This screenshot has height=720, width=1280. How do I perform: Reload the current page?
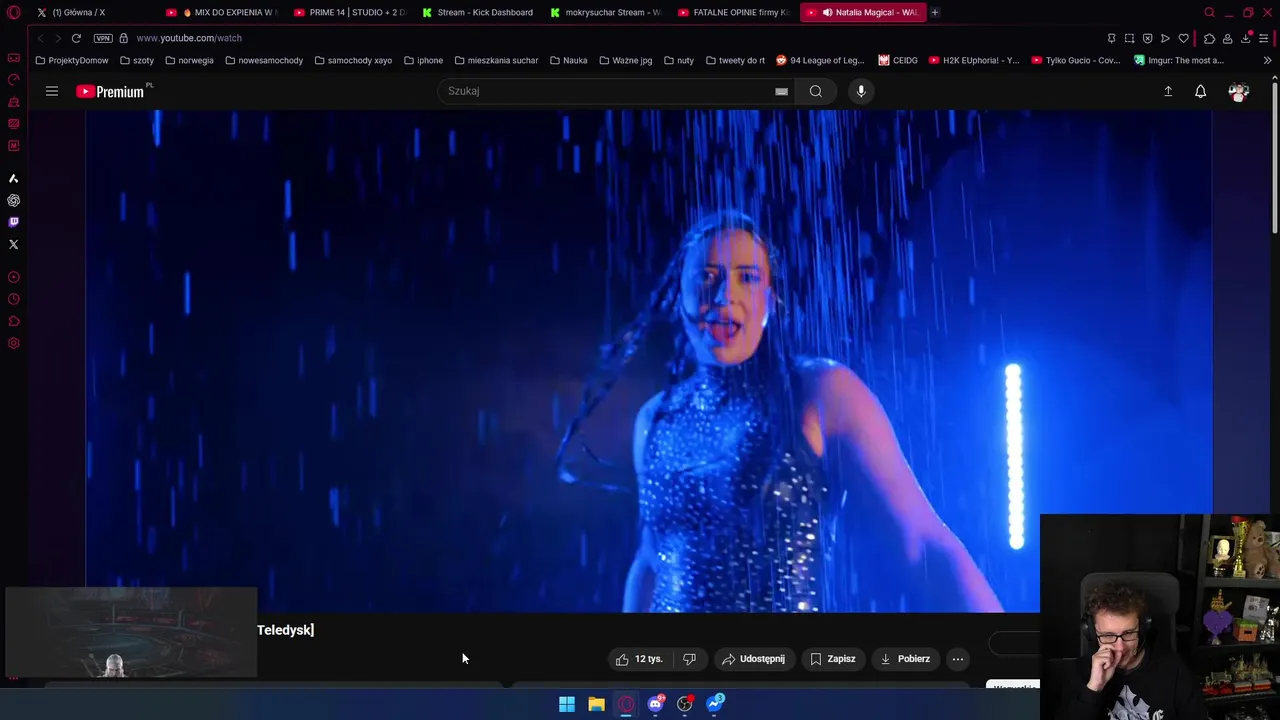(x=76, y=38)
